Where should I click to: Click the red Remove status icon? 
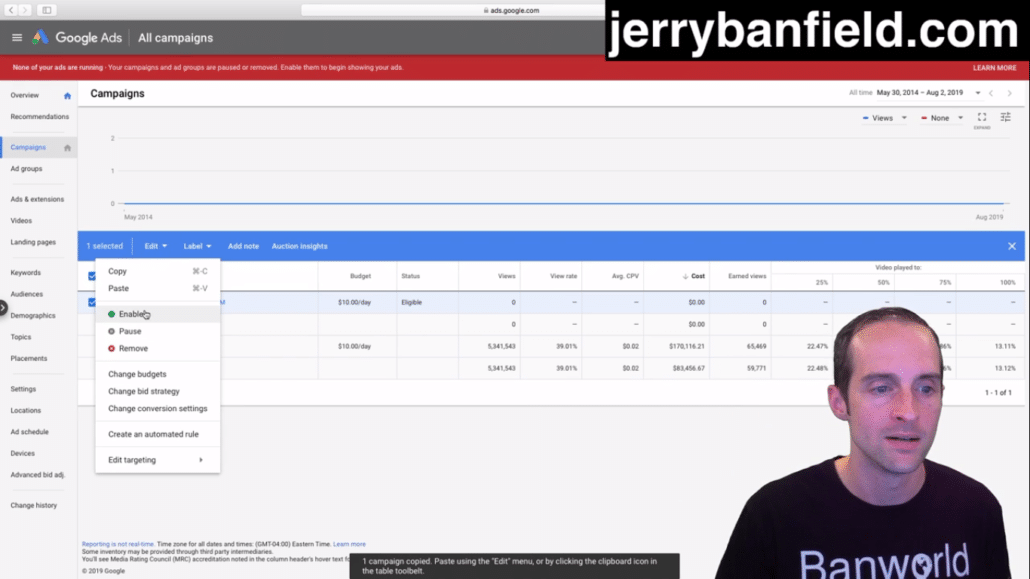pyautogui.click(x=112, y=348)
